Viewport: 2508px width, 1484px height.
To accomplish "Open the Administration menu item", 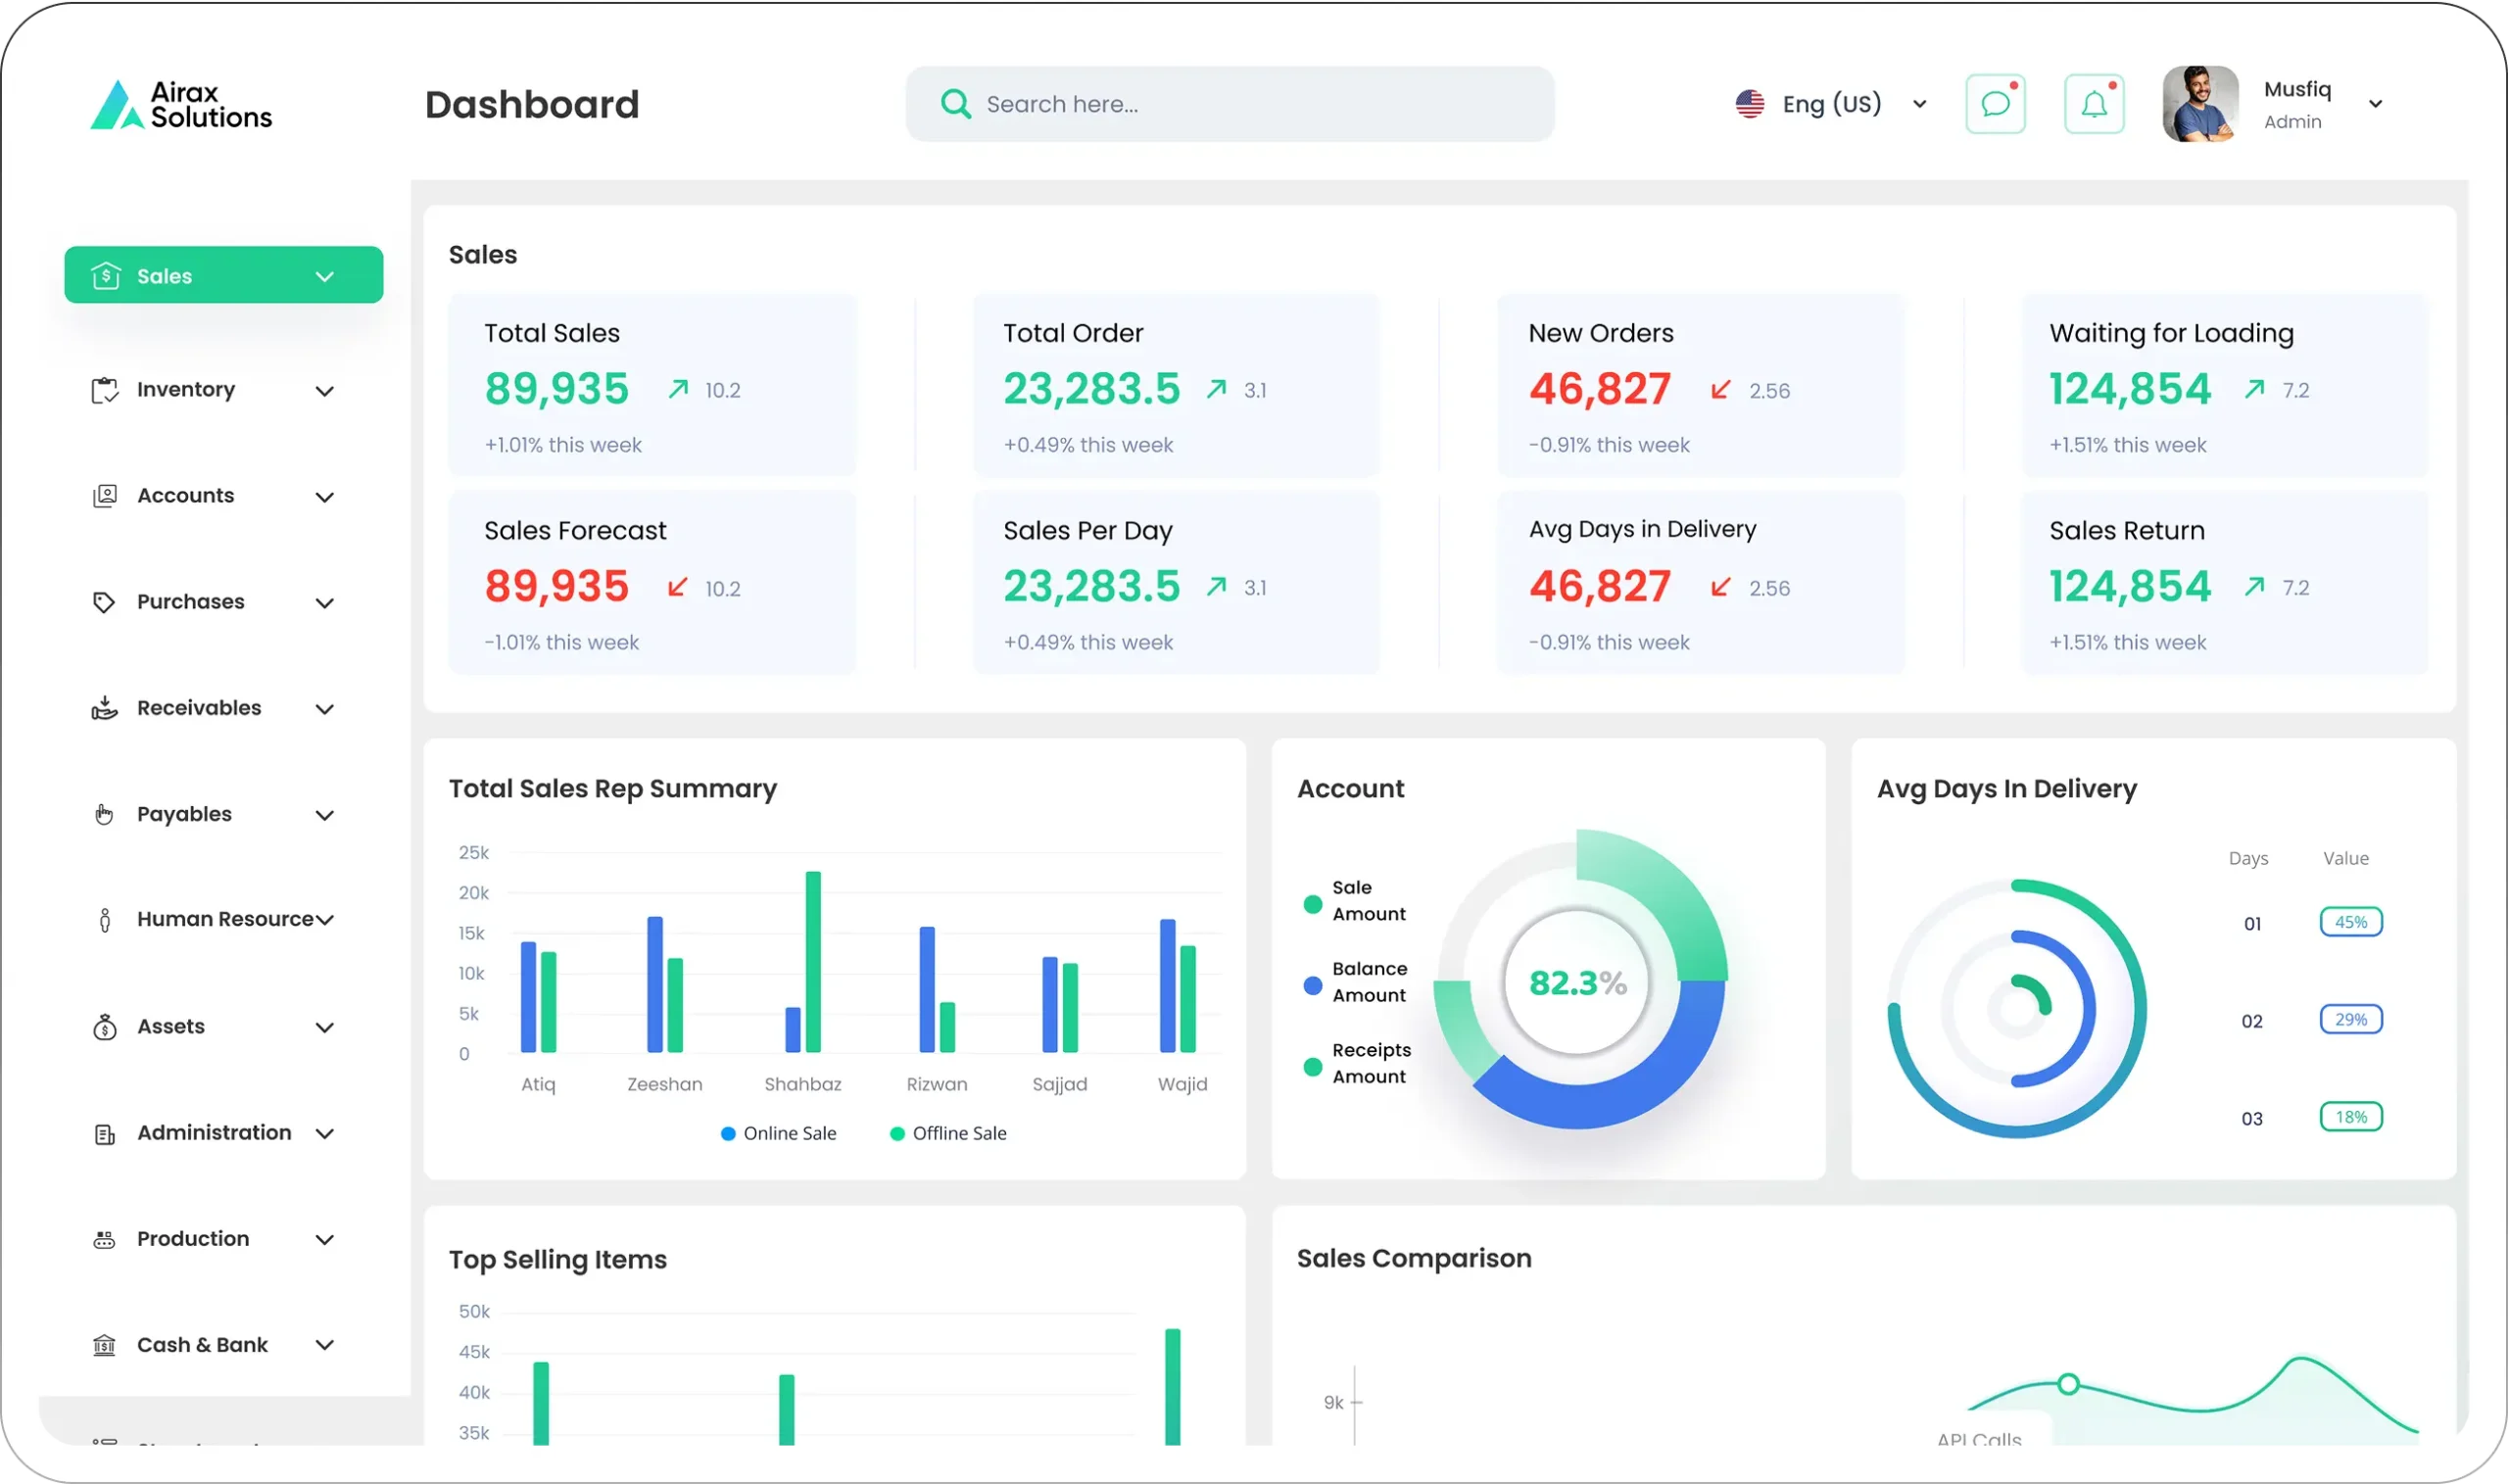I will point(213,1133).
